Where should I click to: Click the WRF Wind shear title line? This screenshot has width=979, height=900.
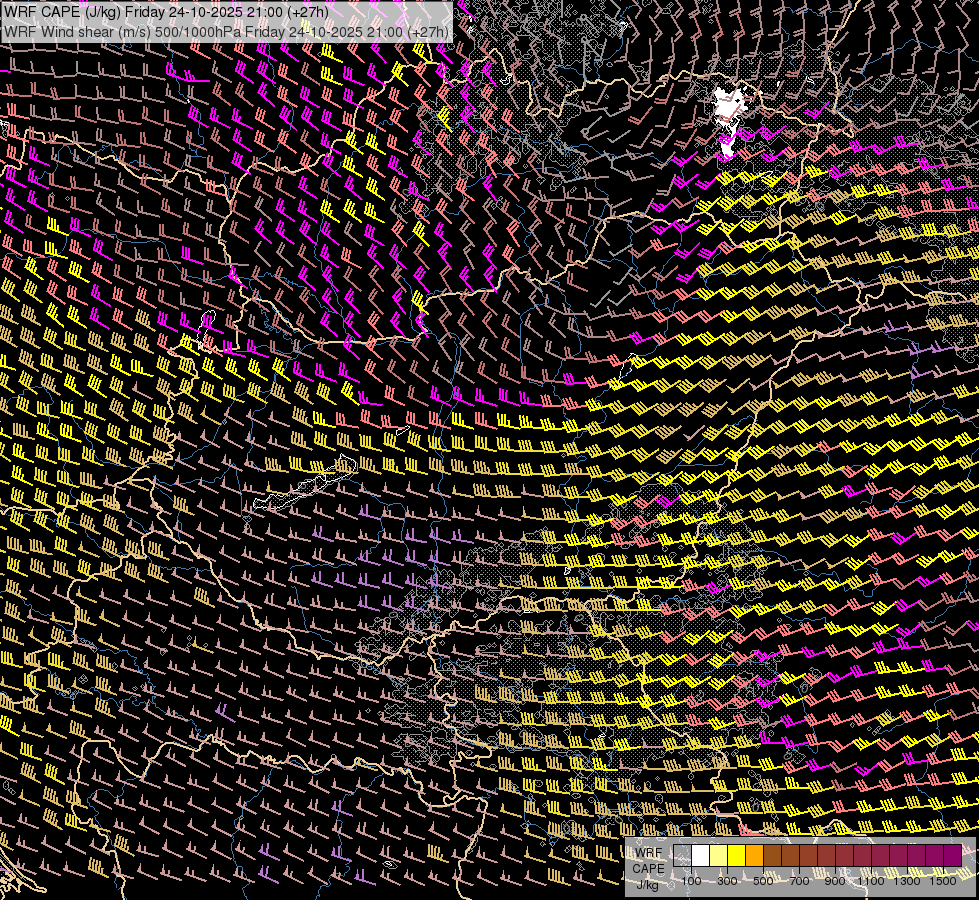(226, 32)
